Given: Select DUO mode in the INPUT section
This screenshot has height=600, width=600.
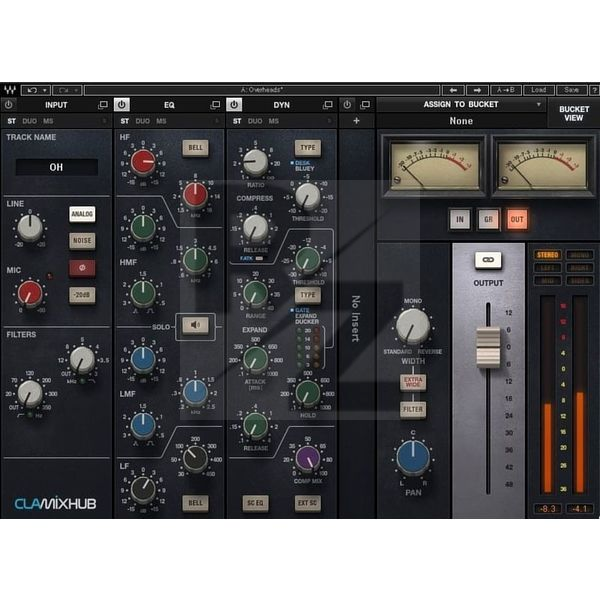Looking at the screenshot, I should (29, 121).
